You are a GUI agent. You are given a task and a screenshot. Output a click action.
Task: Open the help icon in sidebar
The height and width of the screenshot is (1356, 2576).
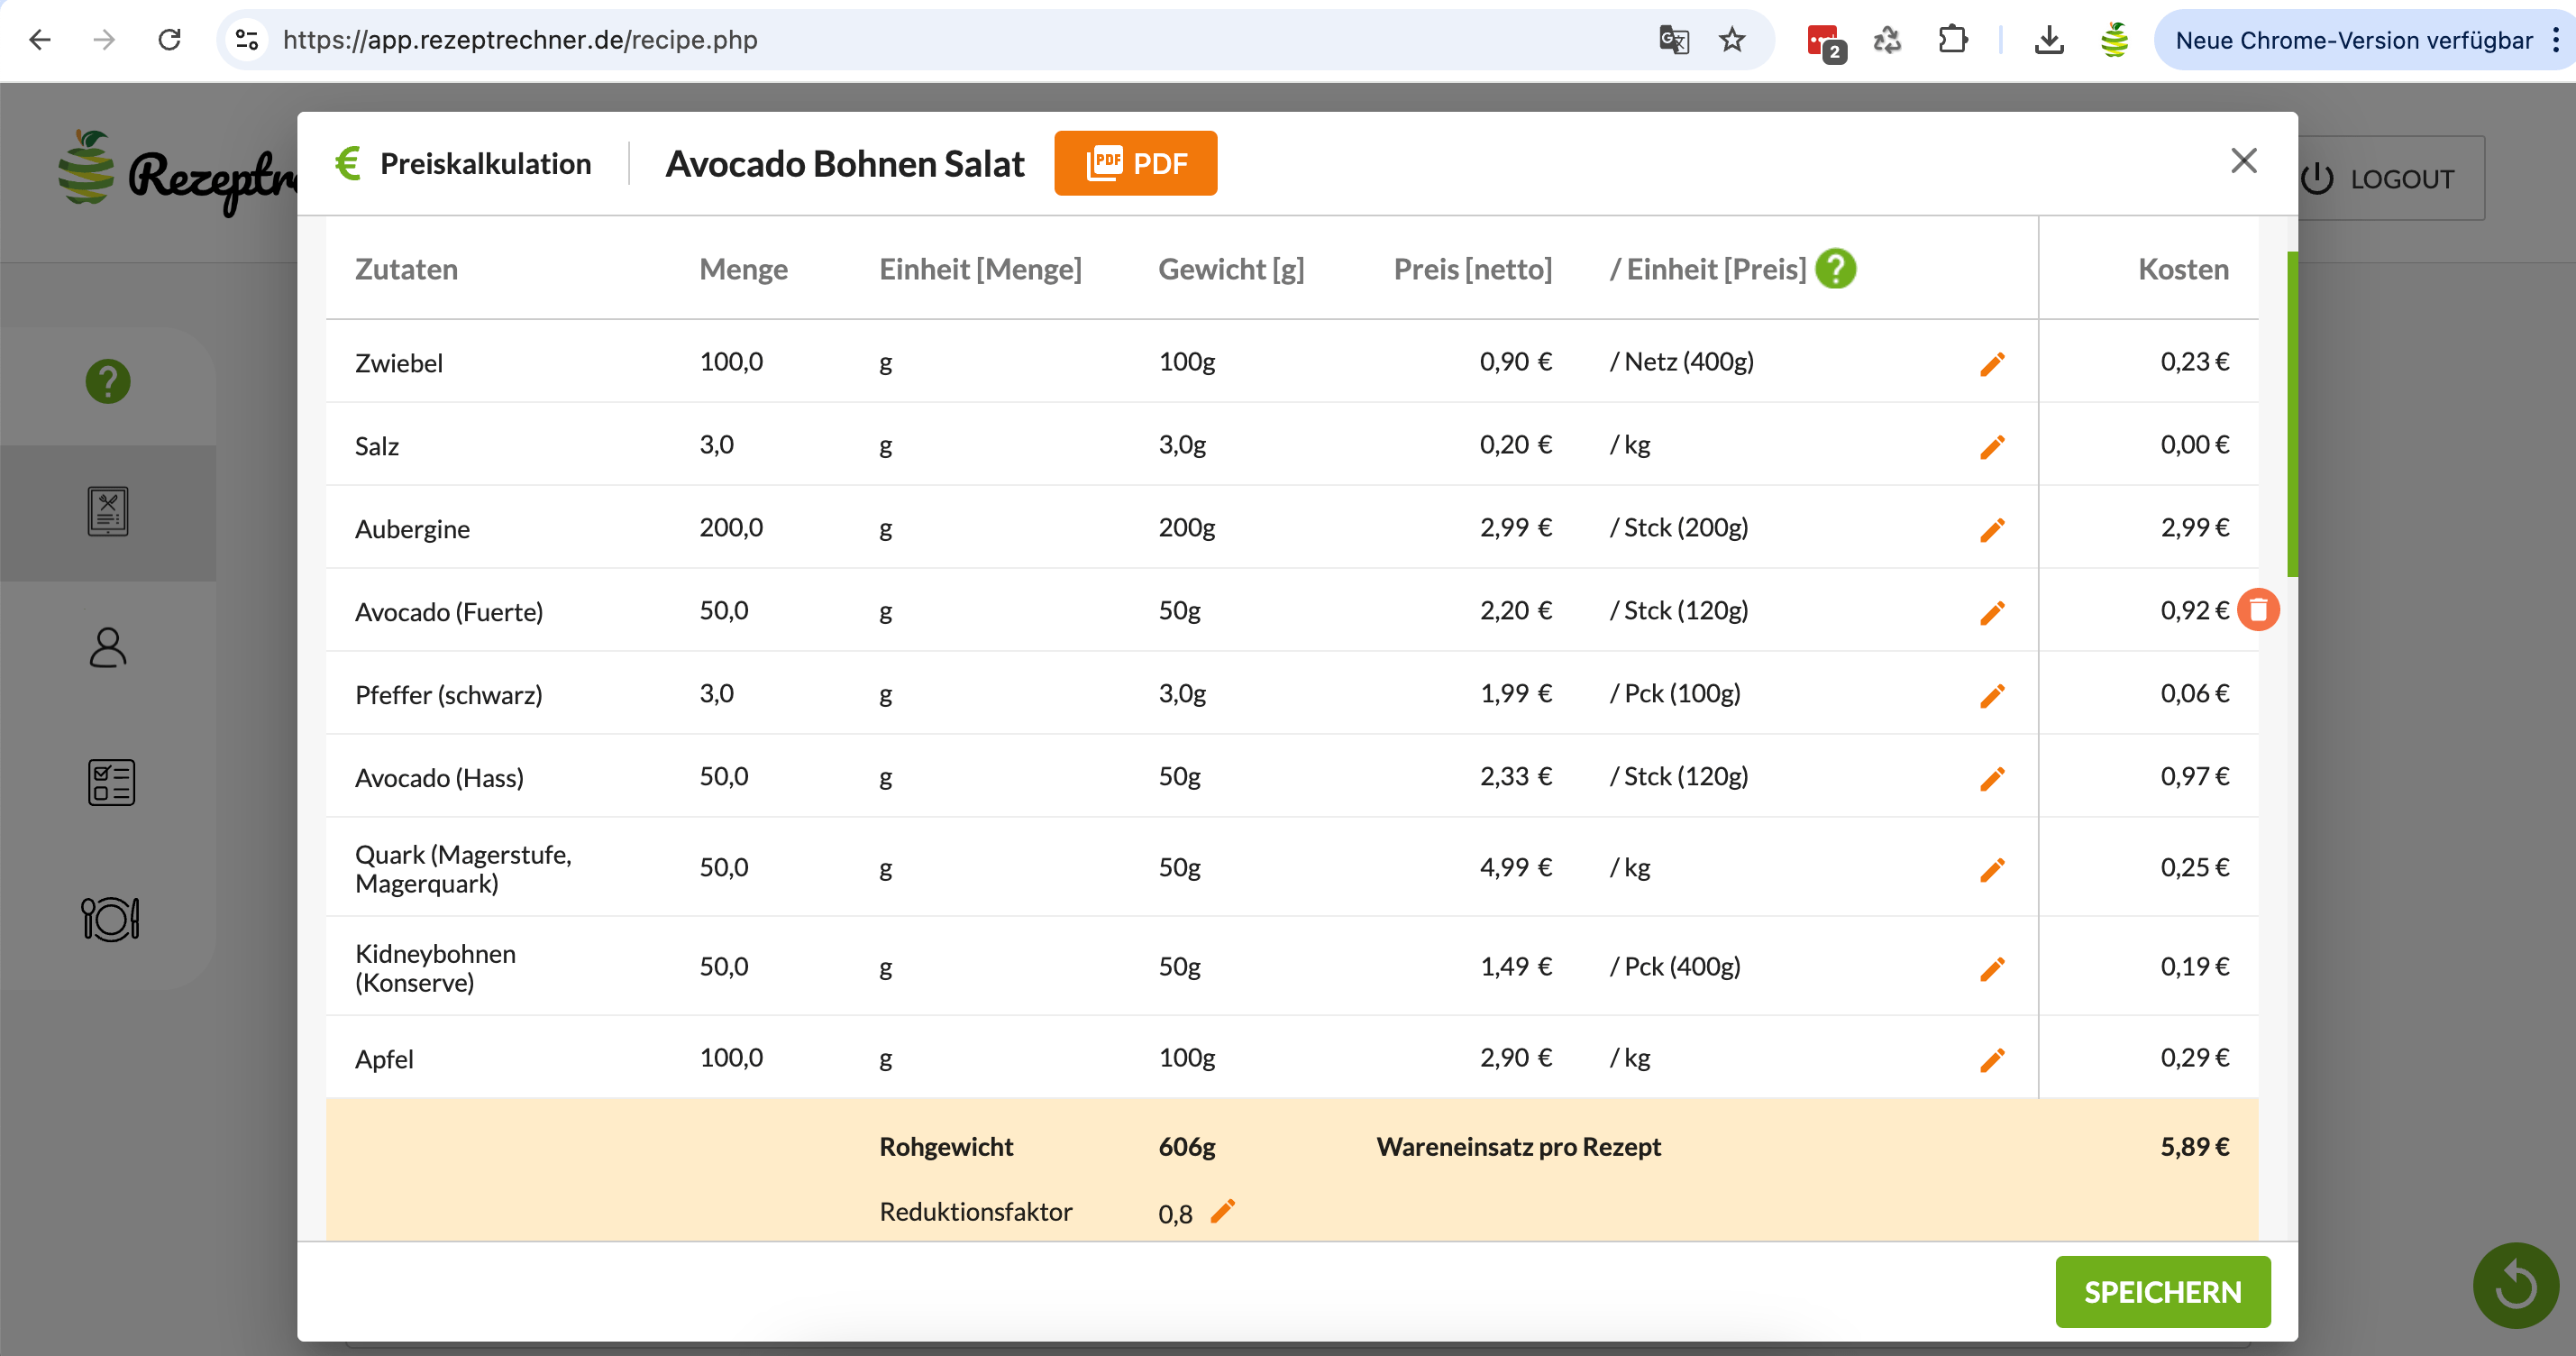108,381
